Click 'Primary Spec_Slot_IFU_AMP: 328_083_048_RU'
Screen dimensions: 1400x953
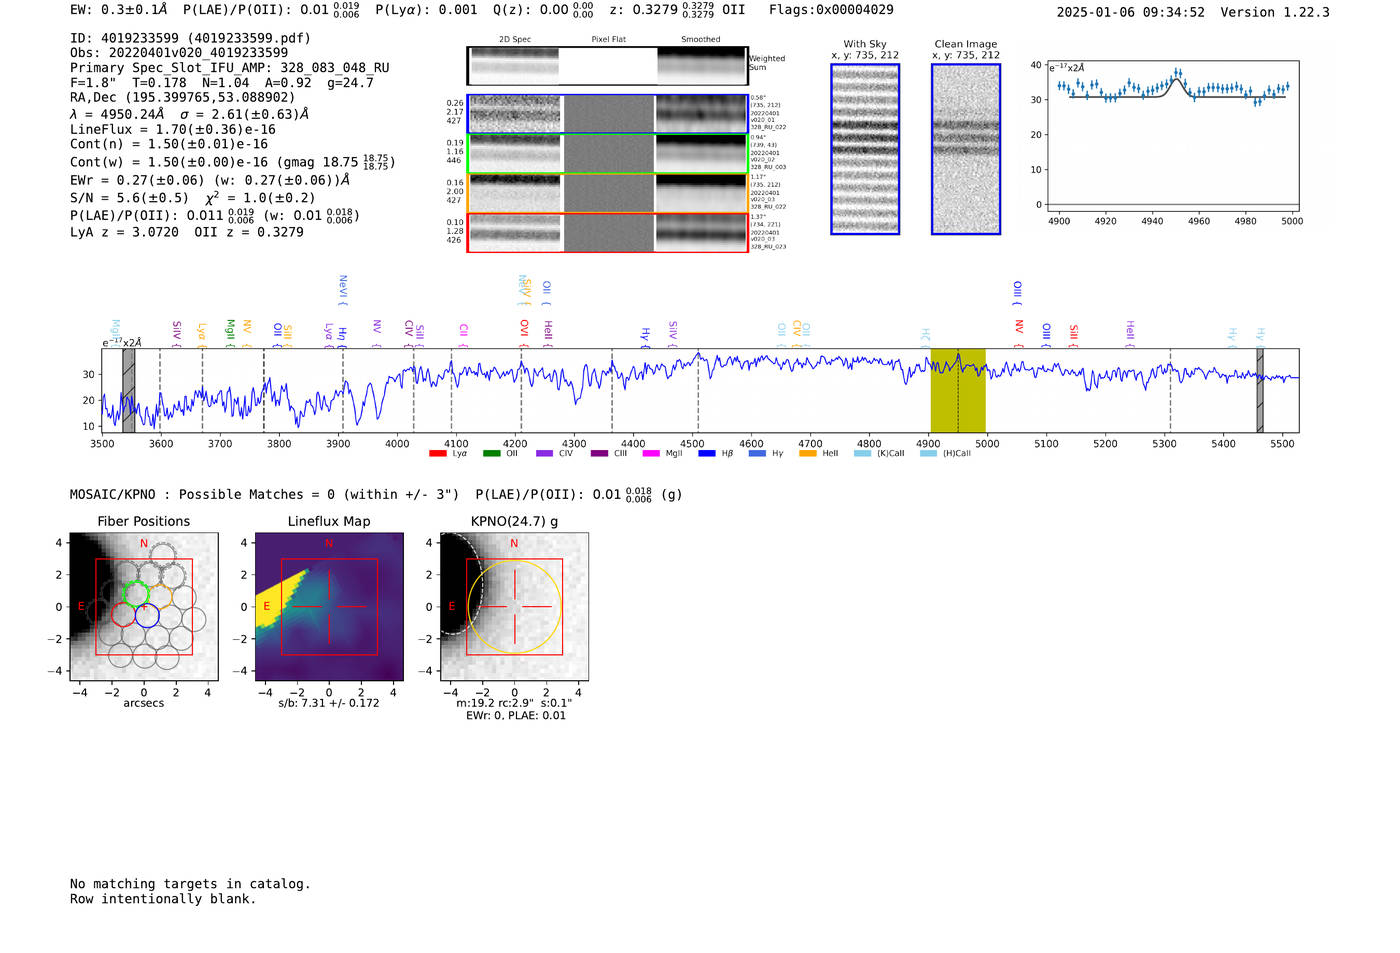(x=230, y=68)
